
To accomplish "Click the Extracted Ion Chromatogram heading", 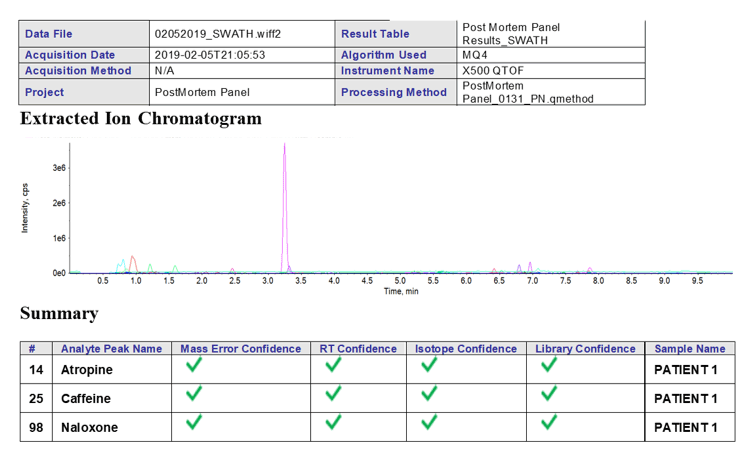I will tap(141, 119).
